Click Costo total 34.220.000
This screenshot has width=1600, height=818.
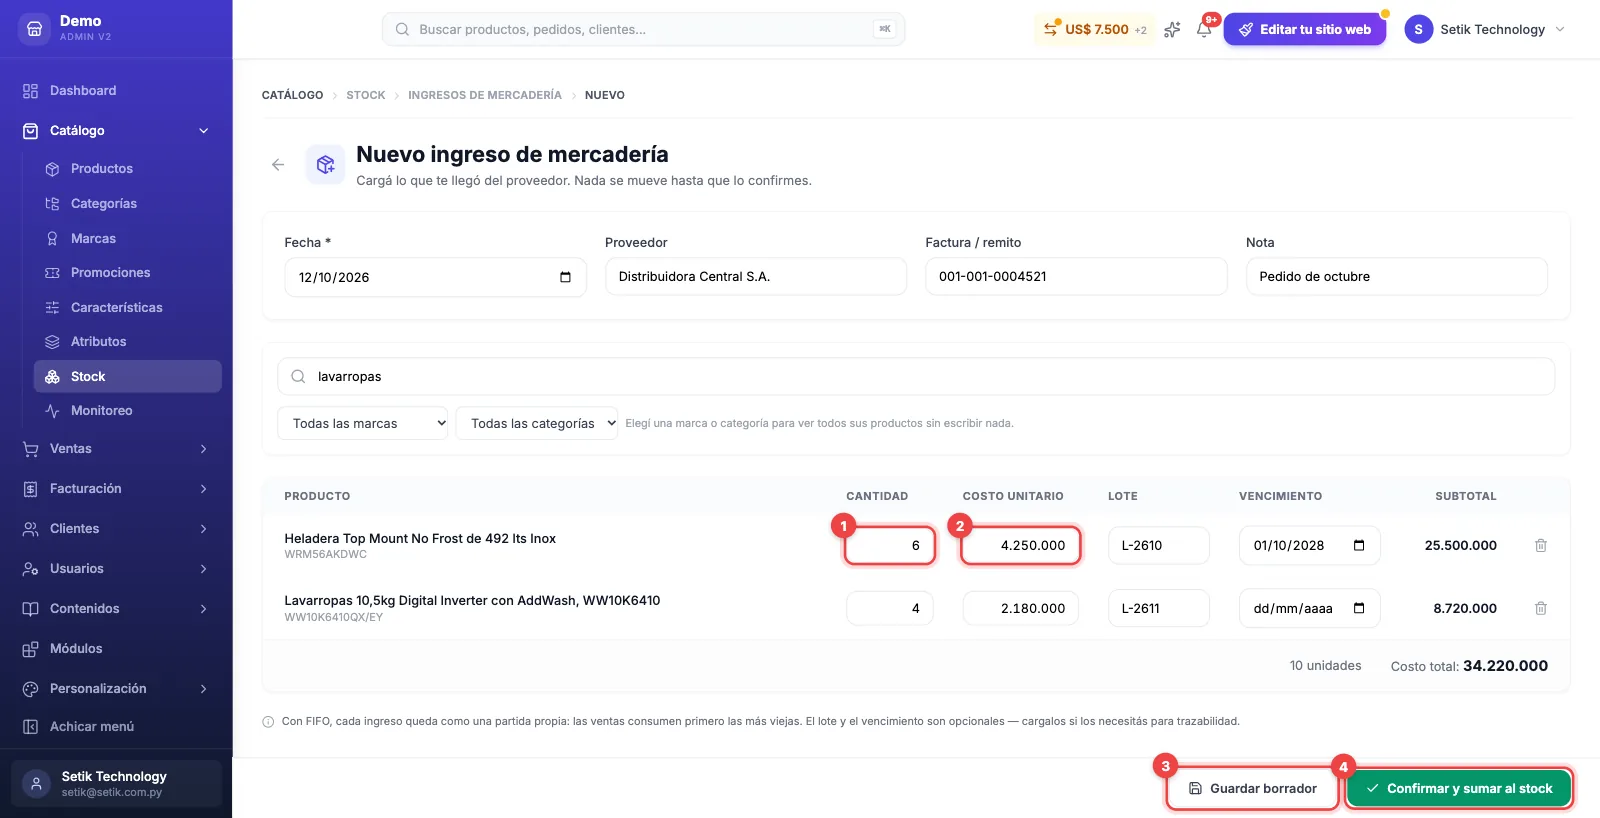coord(1469,666)
